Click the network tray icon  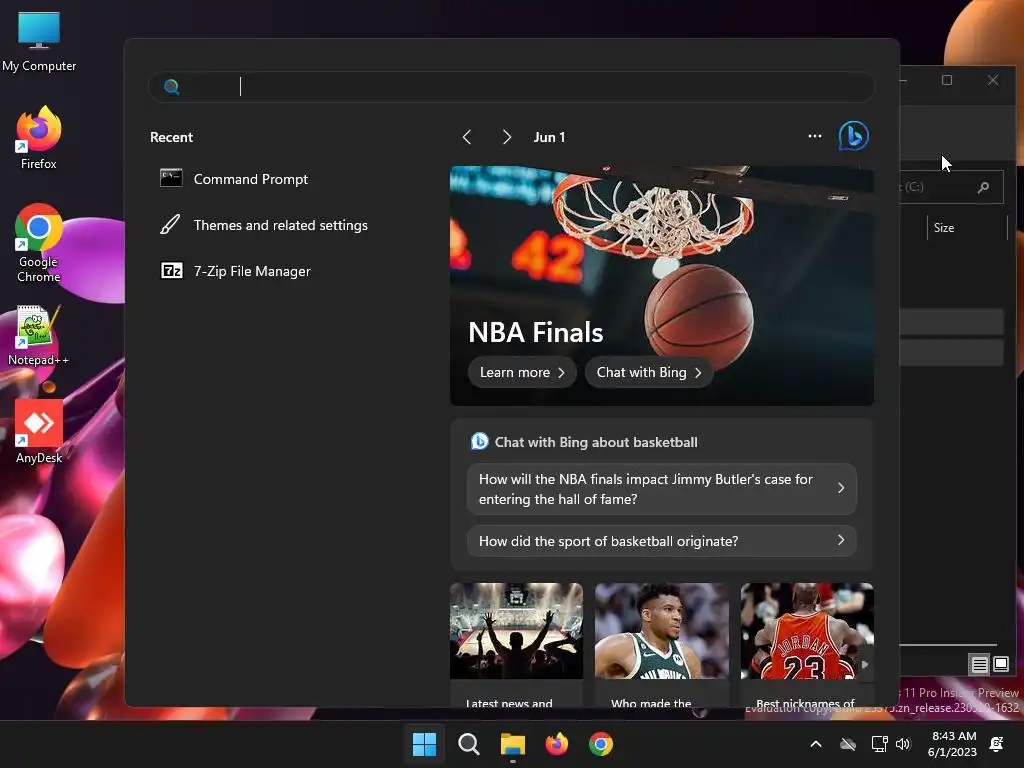coord(879,744)
